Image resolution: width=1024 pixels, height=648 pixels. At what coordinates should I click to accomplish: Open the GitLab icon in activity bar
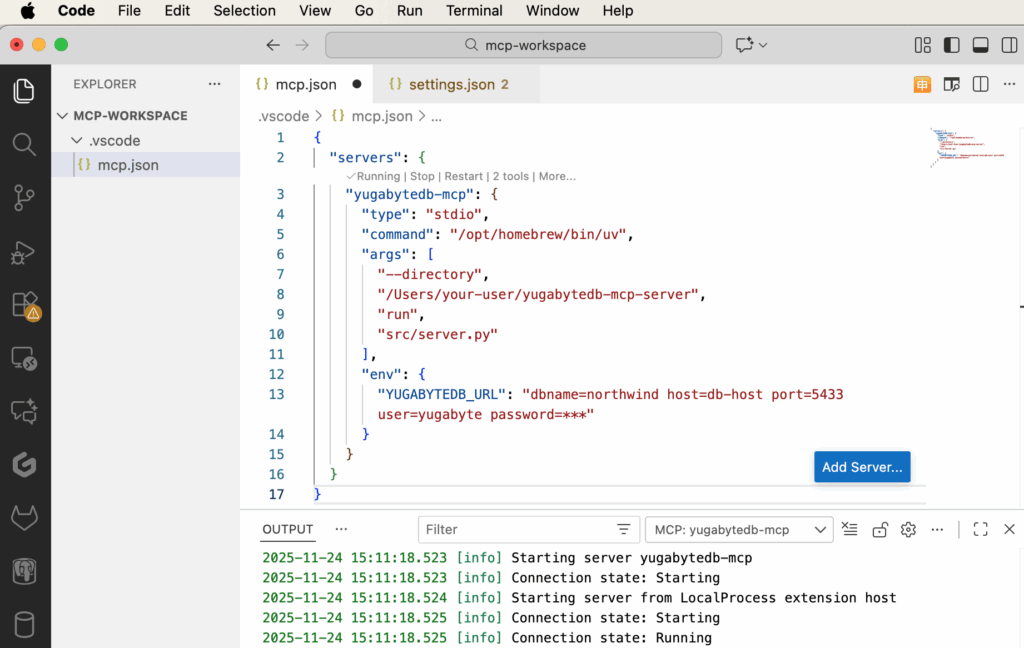point(24,518)
